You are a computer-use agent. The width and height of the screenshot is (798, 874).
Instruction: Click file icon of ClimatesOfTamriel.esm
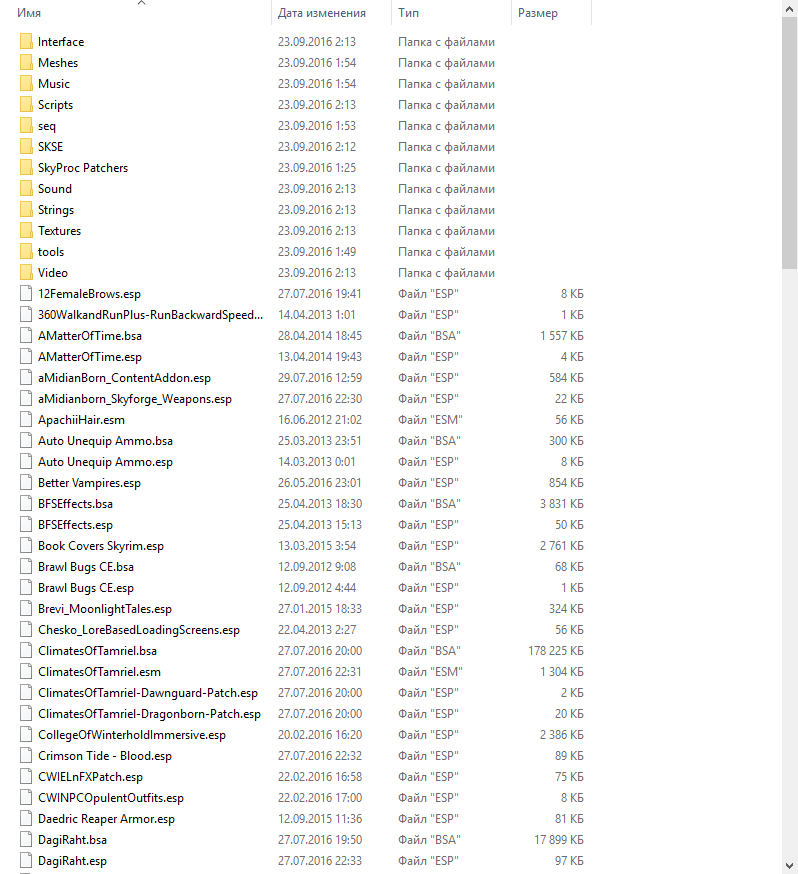point(26,672)
